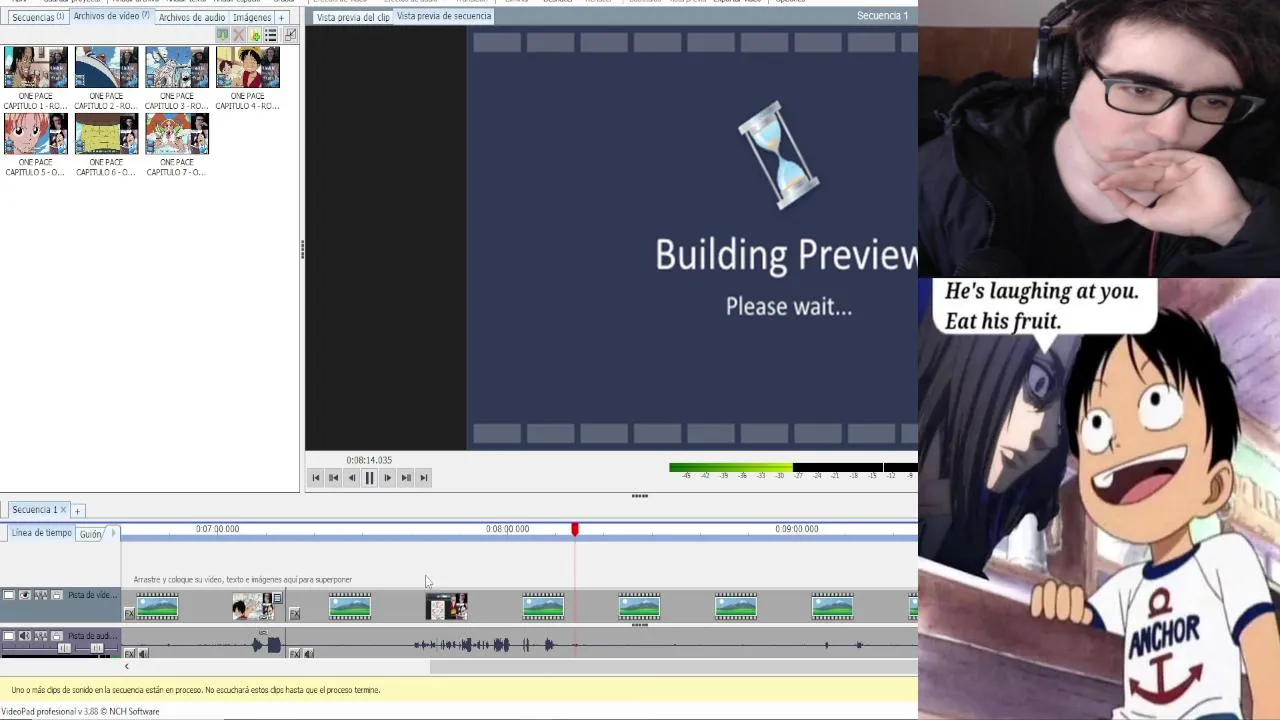This screenshot has height=720, width=1280.
Task: Open FX for the second video track segment
Action: point(294,613)
